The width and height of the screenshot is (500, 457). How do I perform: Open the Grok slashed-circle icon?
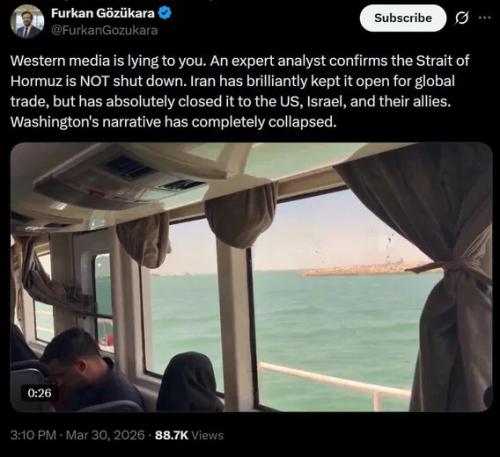pos(462,18)
